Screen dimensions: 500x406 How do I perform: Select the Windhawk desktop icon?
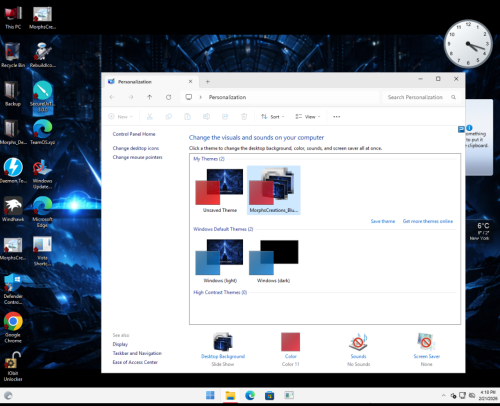point(13,209)
